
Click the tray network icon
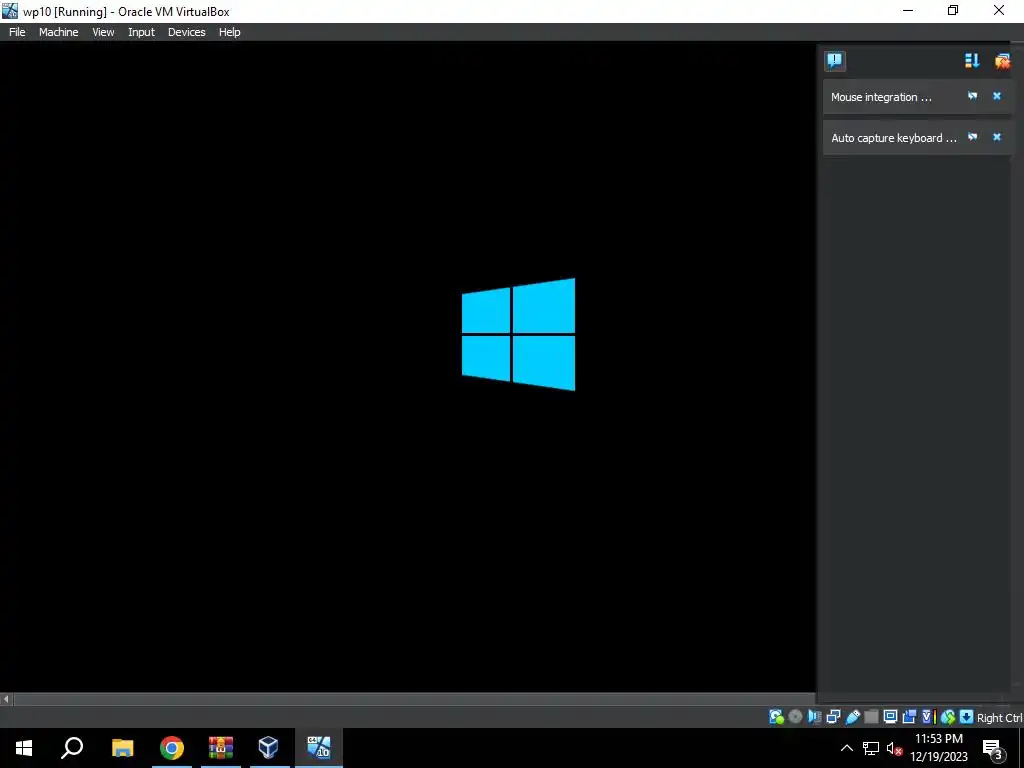click(871, 748)
